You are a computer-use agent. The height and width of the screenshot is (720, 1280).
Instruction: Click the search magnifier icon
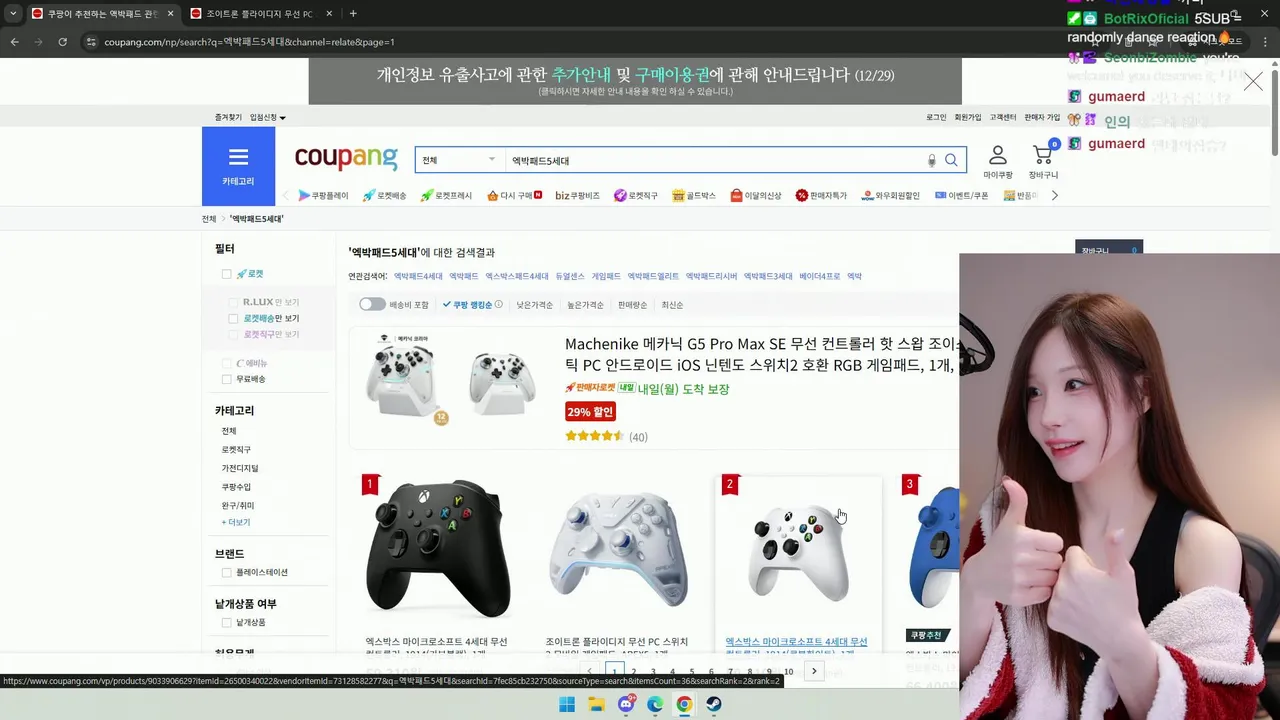click(951, 160)
